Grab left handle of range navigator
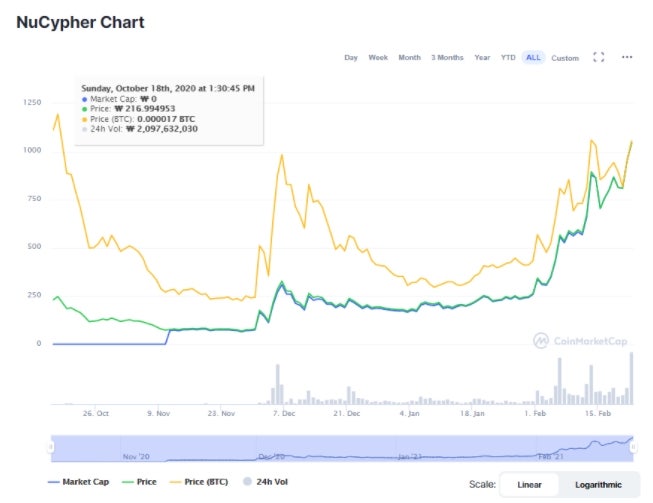Image resolution: width=653 pixels, height=503 pixels. tap(51, 447)
